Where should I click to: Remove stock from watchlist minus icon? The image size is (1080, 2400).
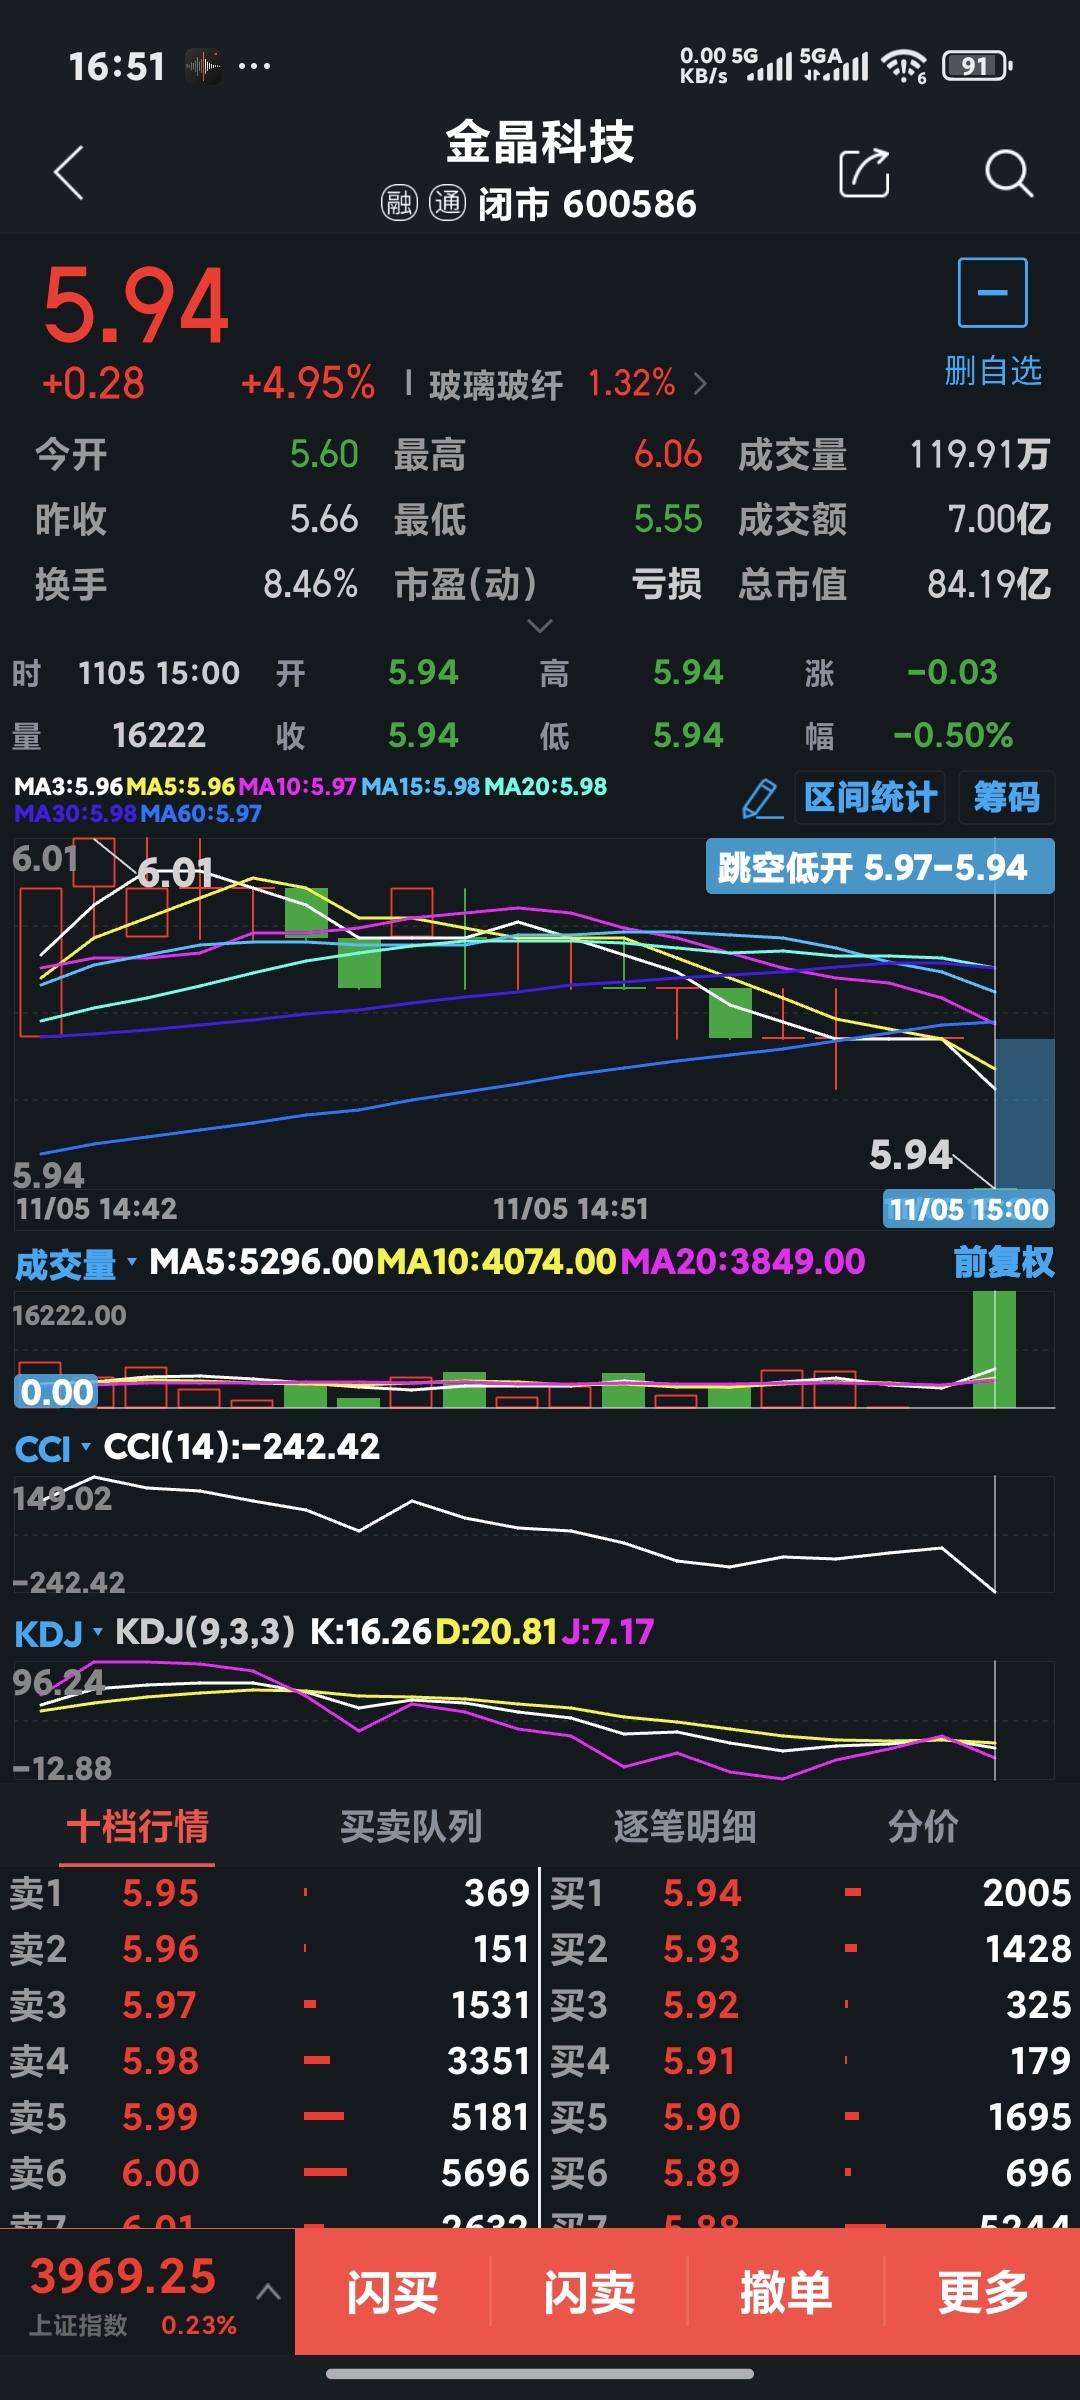(992, 292)
